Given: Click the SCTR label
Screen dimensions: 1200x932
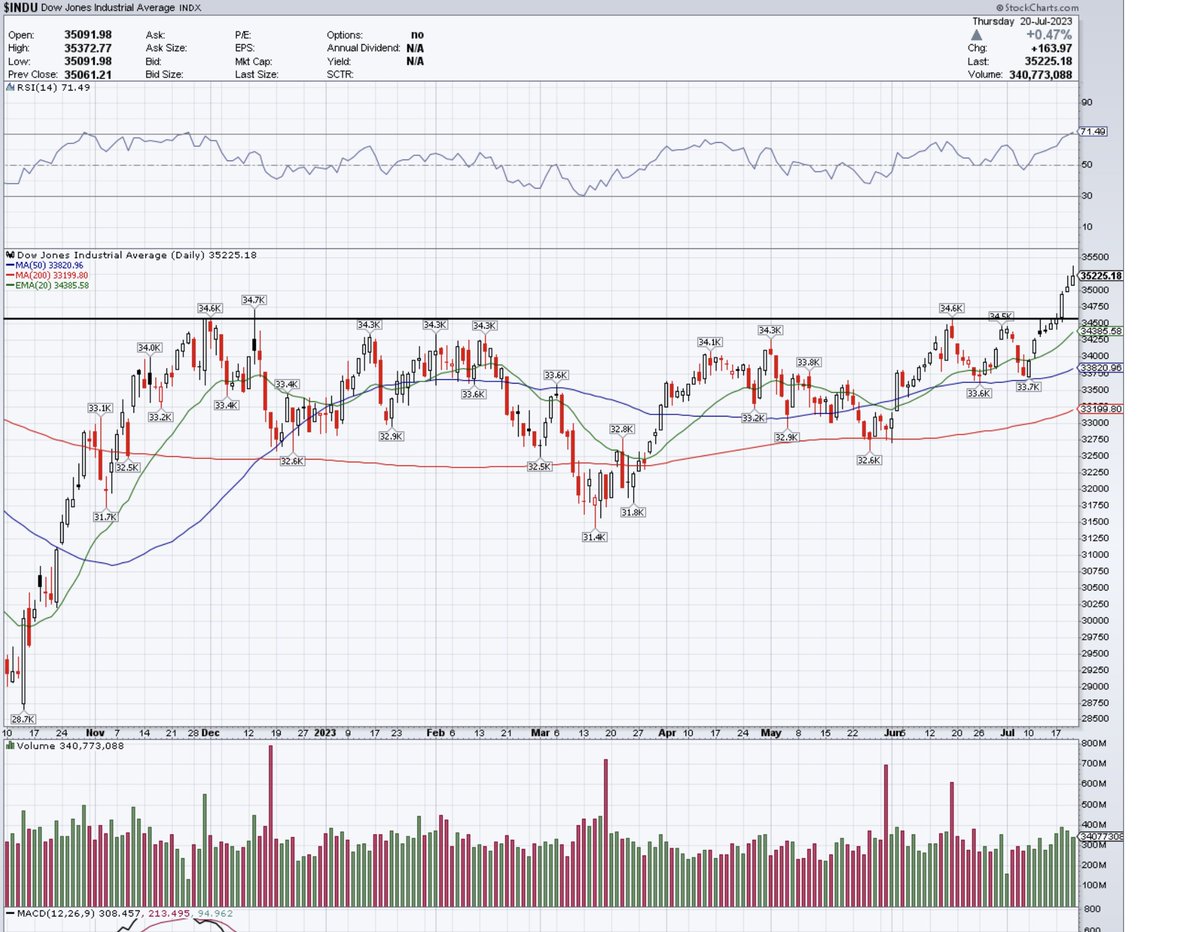Looking at the screenshot, I should click(x=342, y=73).
